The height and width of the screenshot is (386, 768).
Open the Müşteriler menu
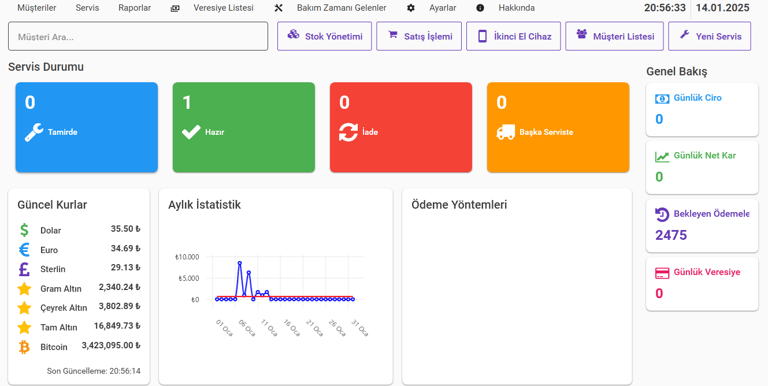tap(37, 8)
